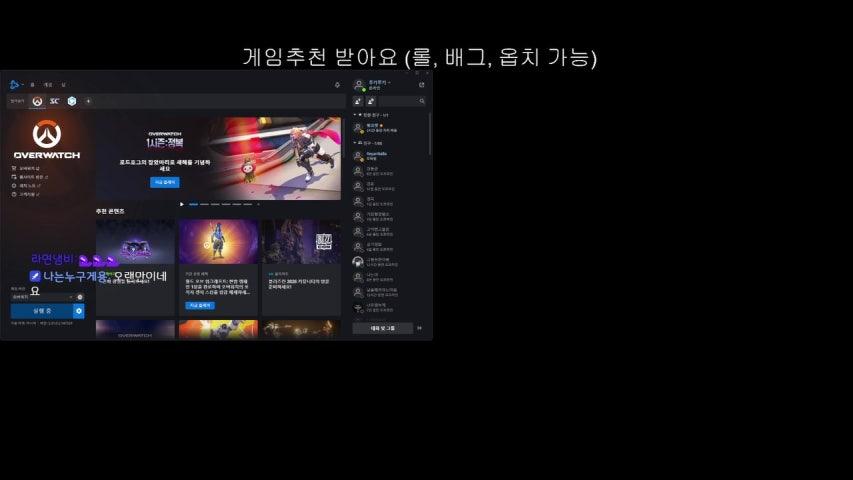This screenshot has height=480, width=853.
Task: Open game settings gear beside the launch button
Action: pyautogui.click(x=79, y=311)
